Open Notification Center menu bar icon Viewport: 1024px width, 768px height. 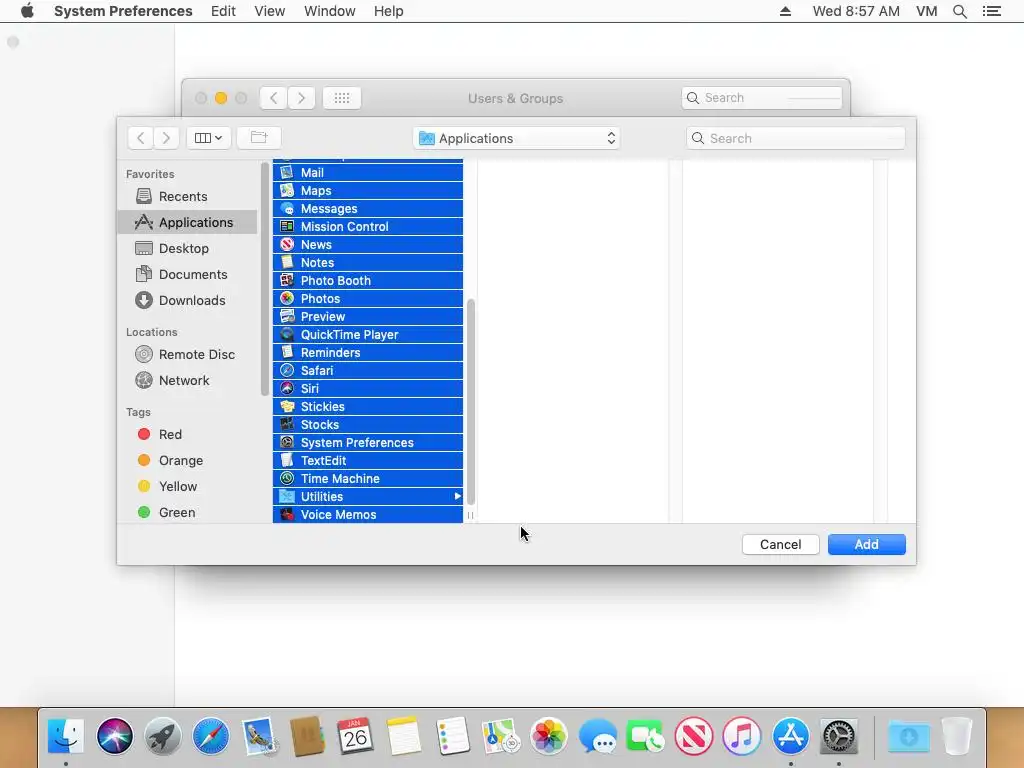(x=991, y=11)
